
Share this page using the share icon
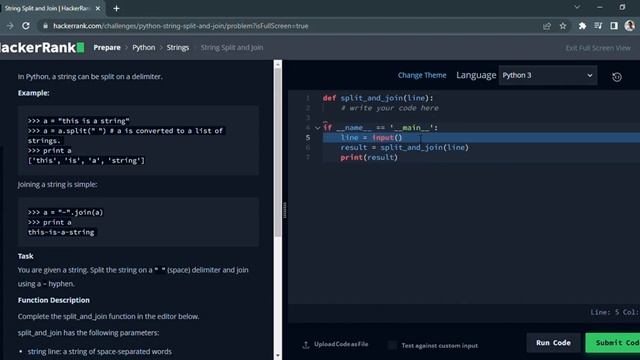[547, 26]
